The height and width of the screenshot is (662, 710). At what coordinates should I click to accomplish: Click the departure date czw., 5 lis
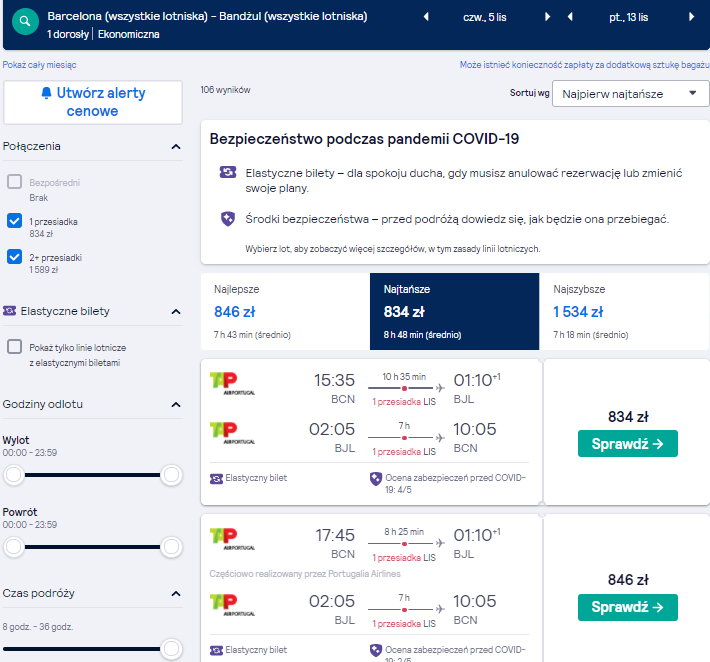tap(485, 17)
